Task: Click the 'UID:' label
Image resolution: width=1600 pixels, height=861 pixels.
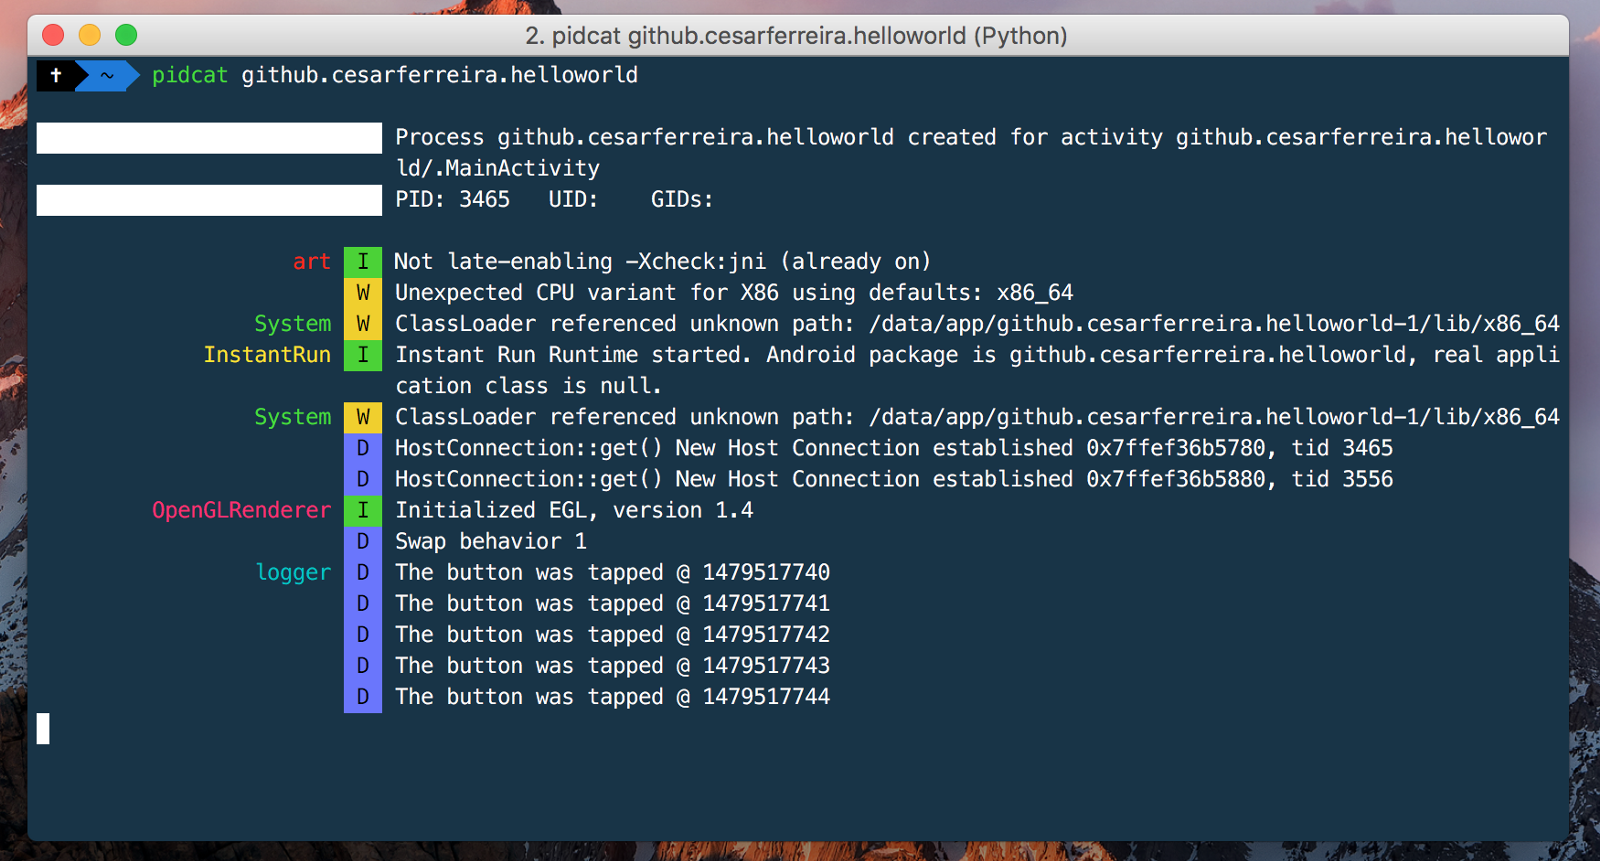Action: pyautogui.click(x=573, y=199)
